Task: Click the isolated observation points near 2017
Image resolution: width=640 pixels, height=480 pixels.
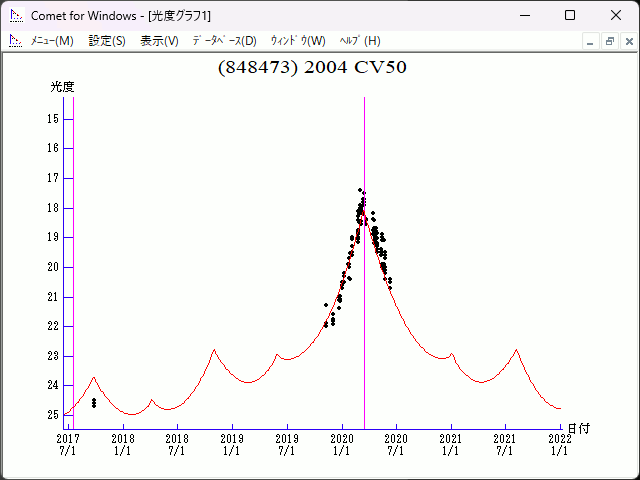Action: click(x=94, y=402)
